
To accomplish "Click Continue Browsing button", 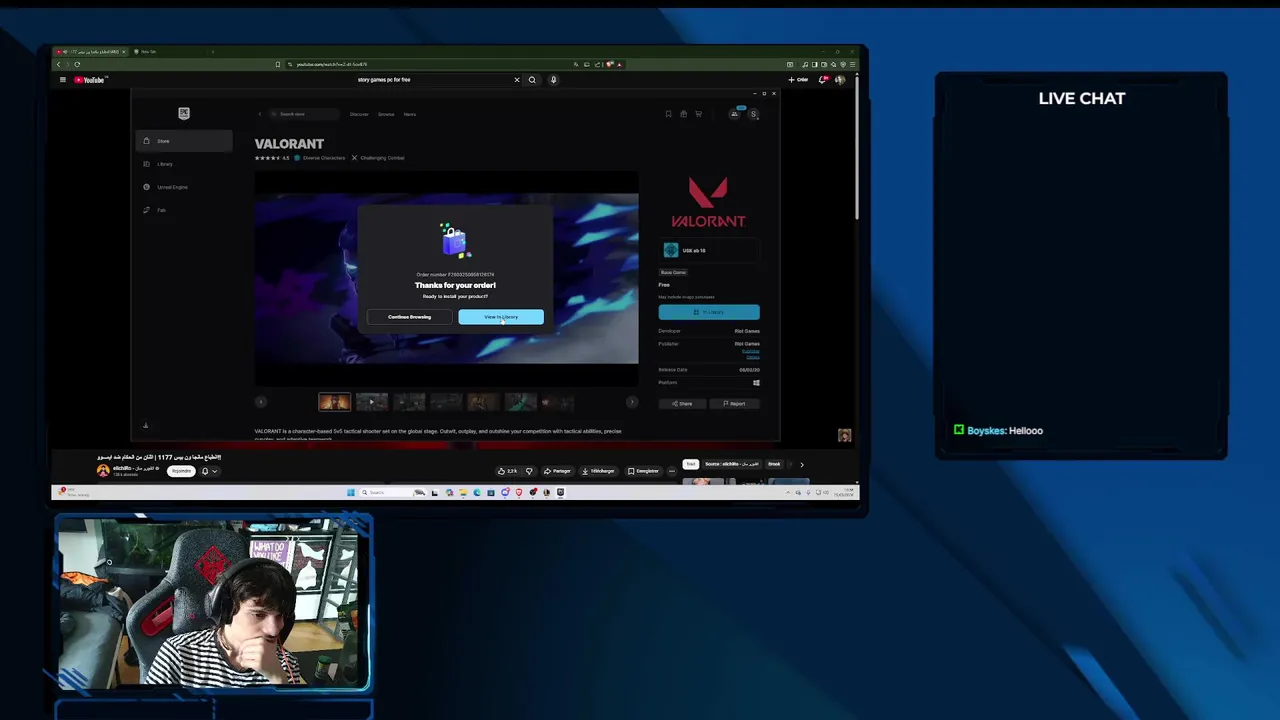I will point(409,317).
